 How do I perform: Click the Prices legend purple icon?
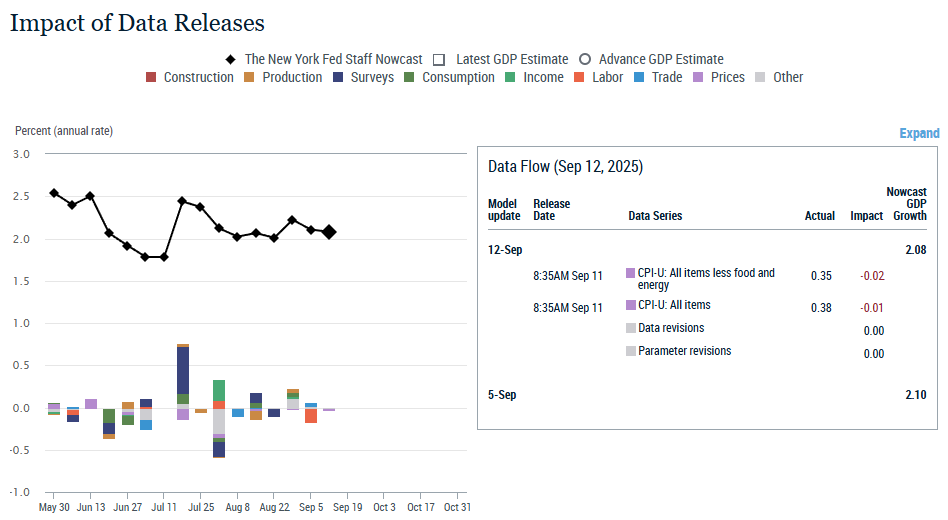coord(699,78)
